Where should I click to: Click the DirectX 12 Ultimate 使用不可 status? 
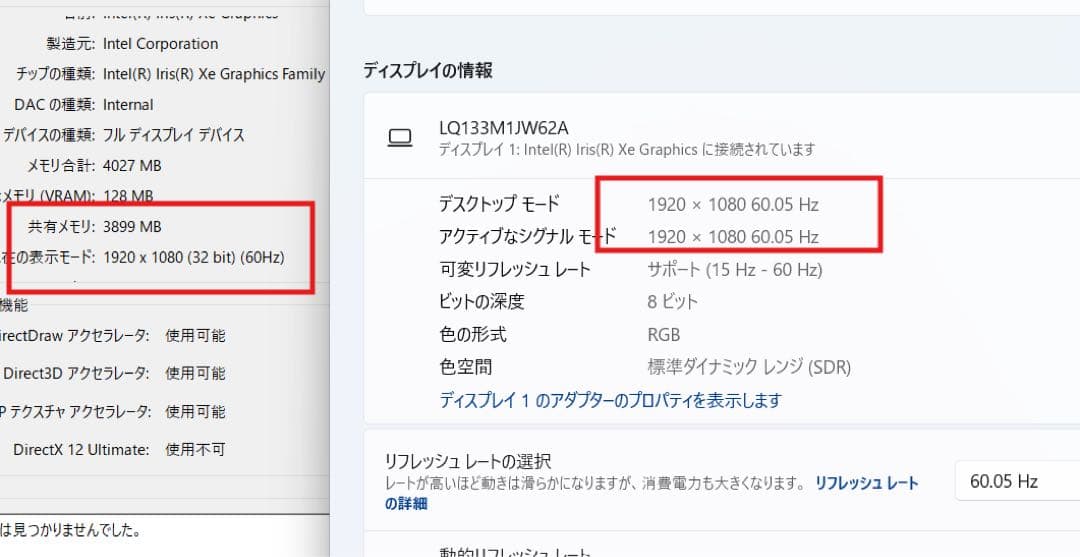195,450
